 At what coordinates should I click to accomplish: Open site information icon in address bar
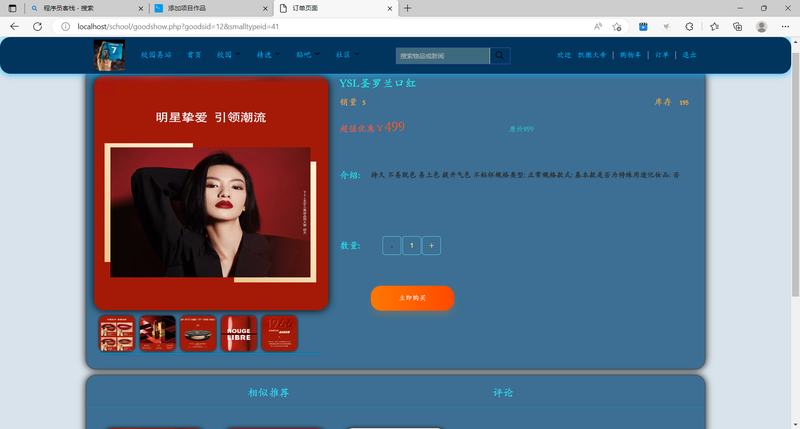(x=65, y=27)
